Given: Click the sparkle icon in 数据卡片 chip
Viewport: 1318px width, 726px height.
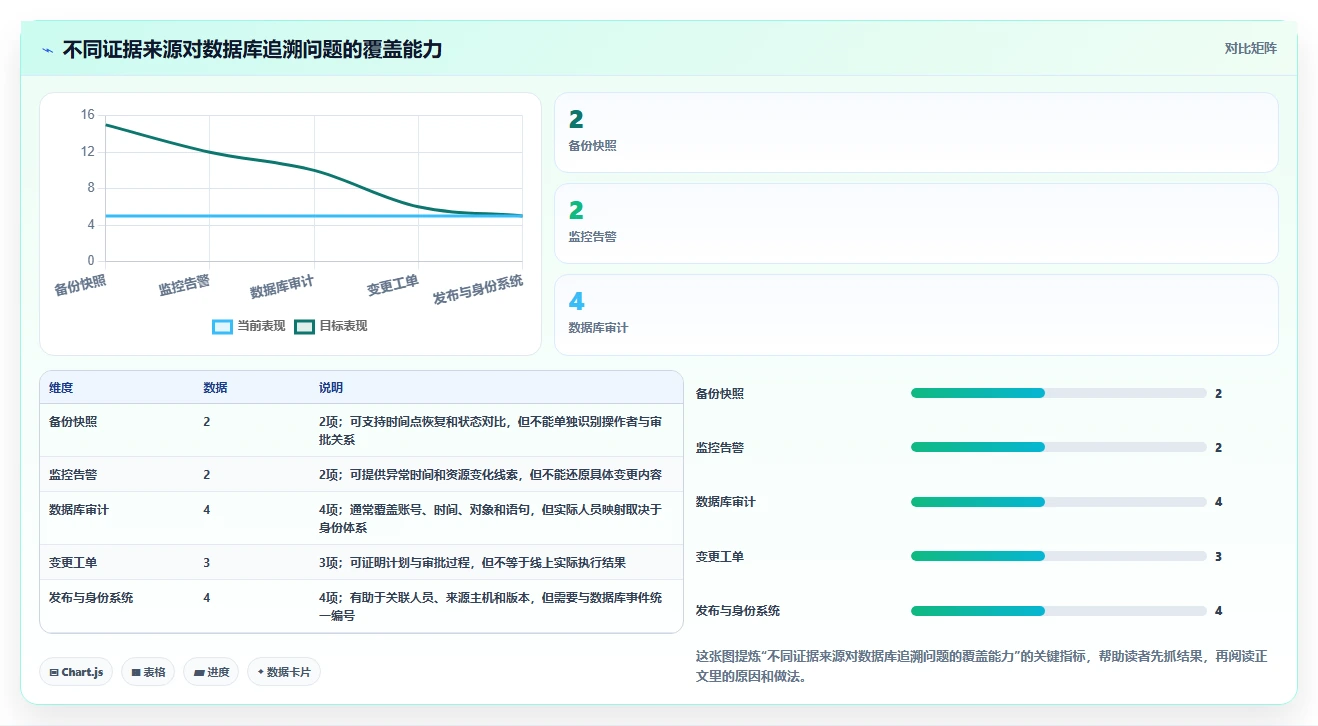Looking at the screenshot, I should point(261,672).
